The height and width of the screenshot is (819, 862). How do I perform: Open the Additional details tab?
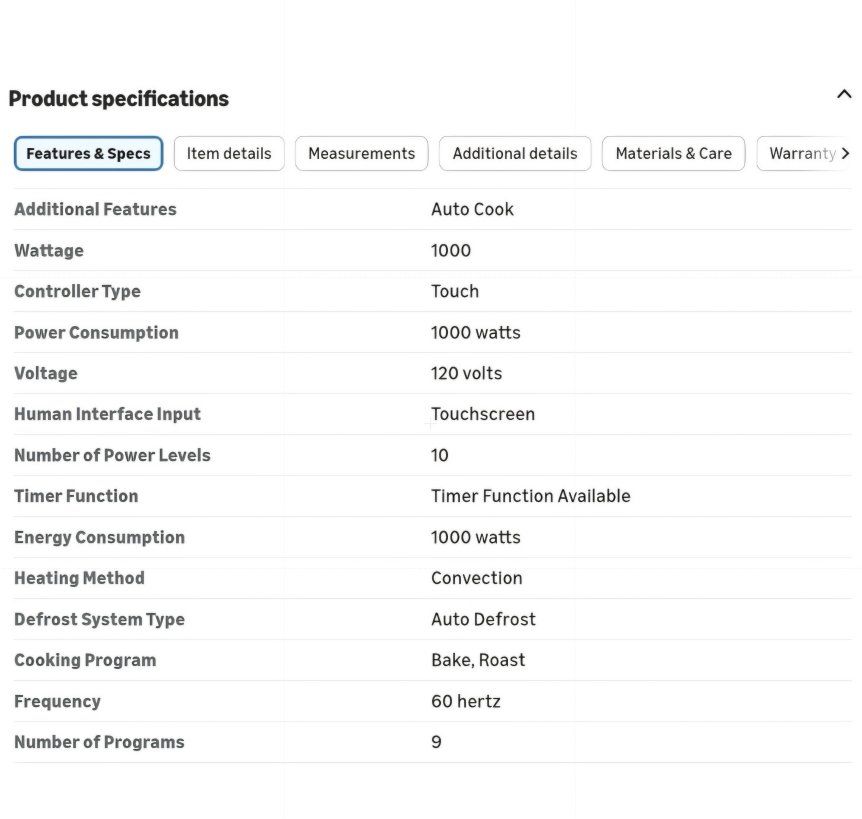coord(515,153)
